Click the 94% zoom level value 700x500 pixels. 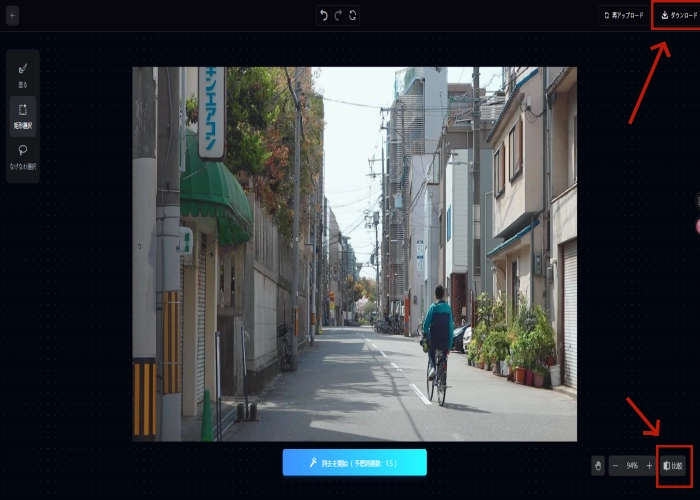(632, 466)
